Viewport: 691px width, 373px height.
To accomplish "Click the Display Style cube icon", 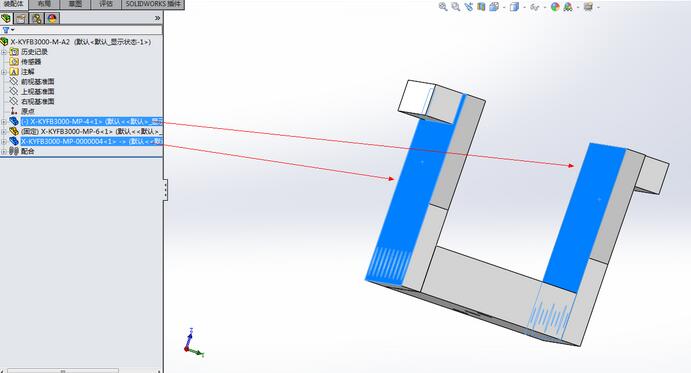I will (514, 7).
